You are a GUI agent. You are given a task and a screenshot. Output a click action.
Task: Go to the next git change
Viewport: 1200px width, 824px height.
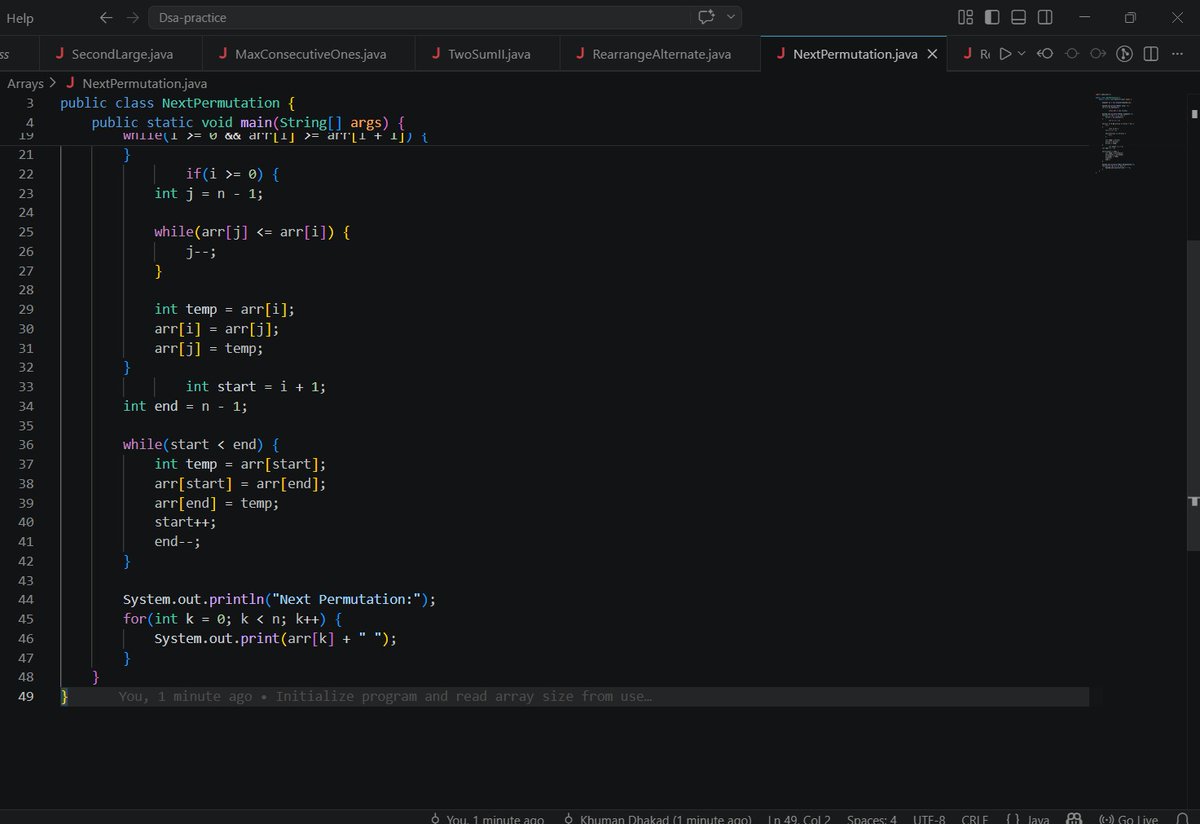pos(1097,54)
